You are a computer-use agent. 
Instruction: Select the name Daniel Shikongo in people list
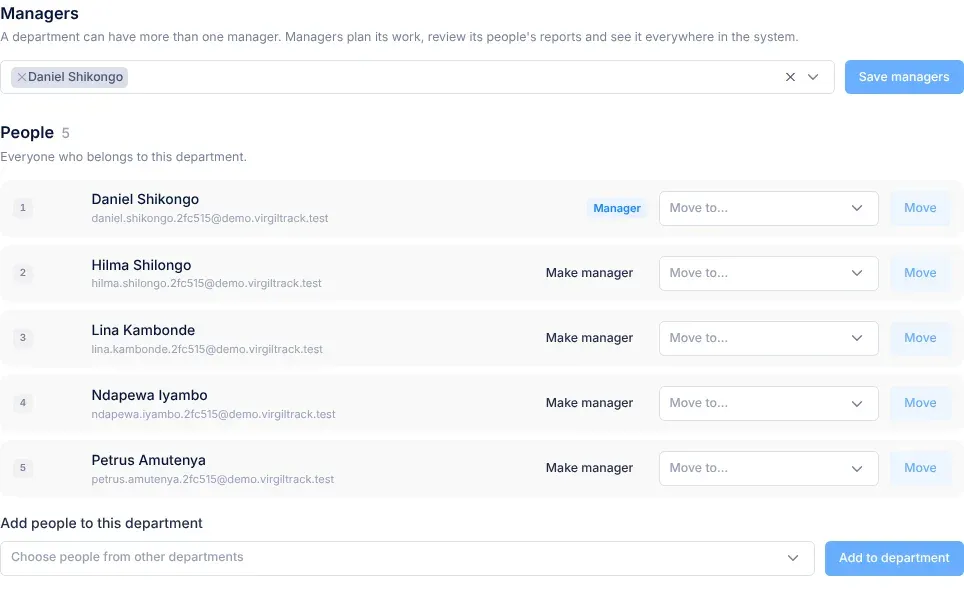(x=145, y=199)
